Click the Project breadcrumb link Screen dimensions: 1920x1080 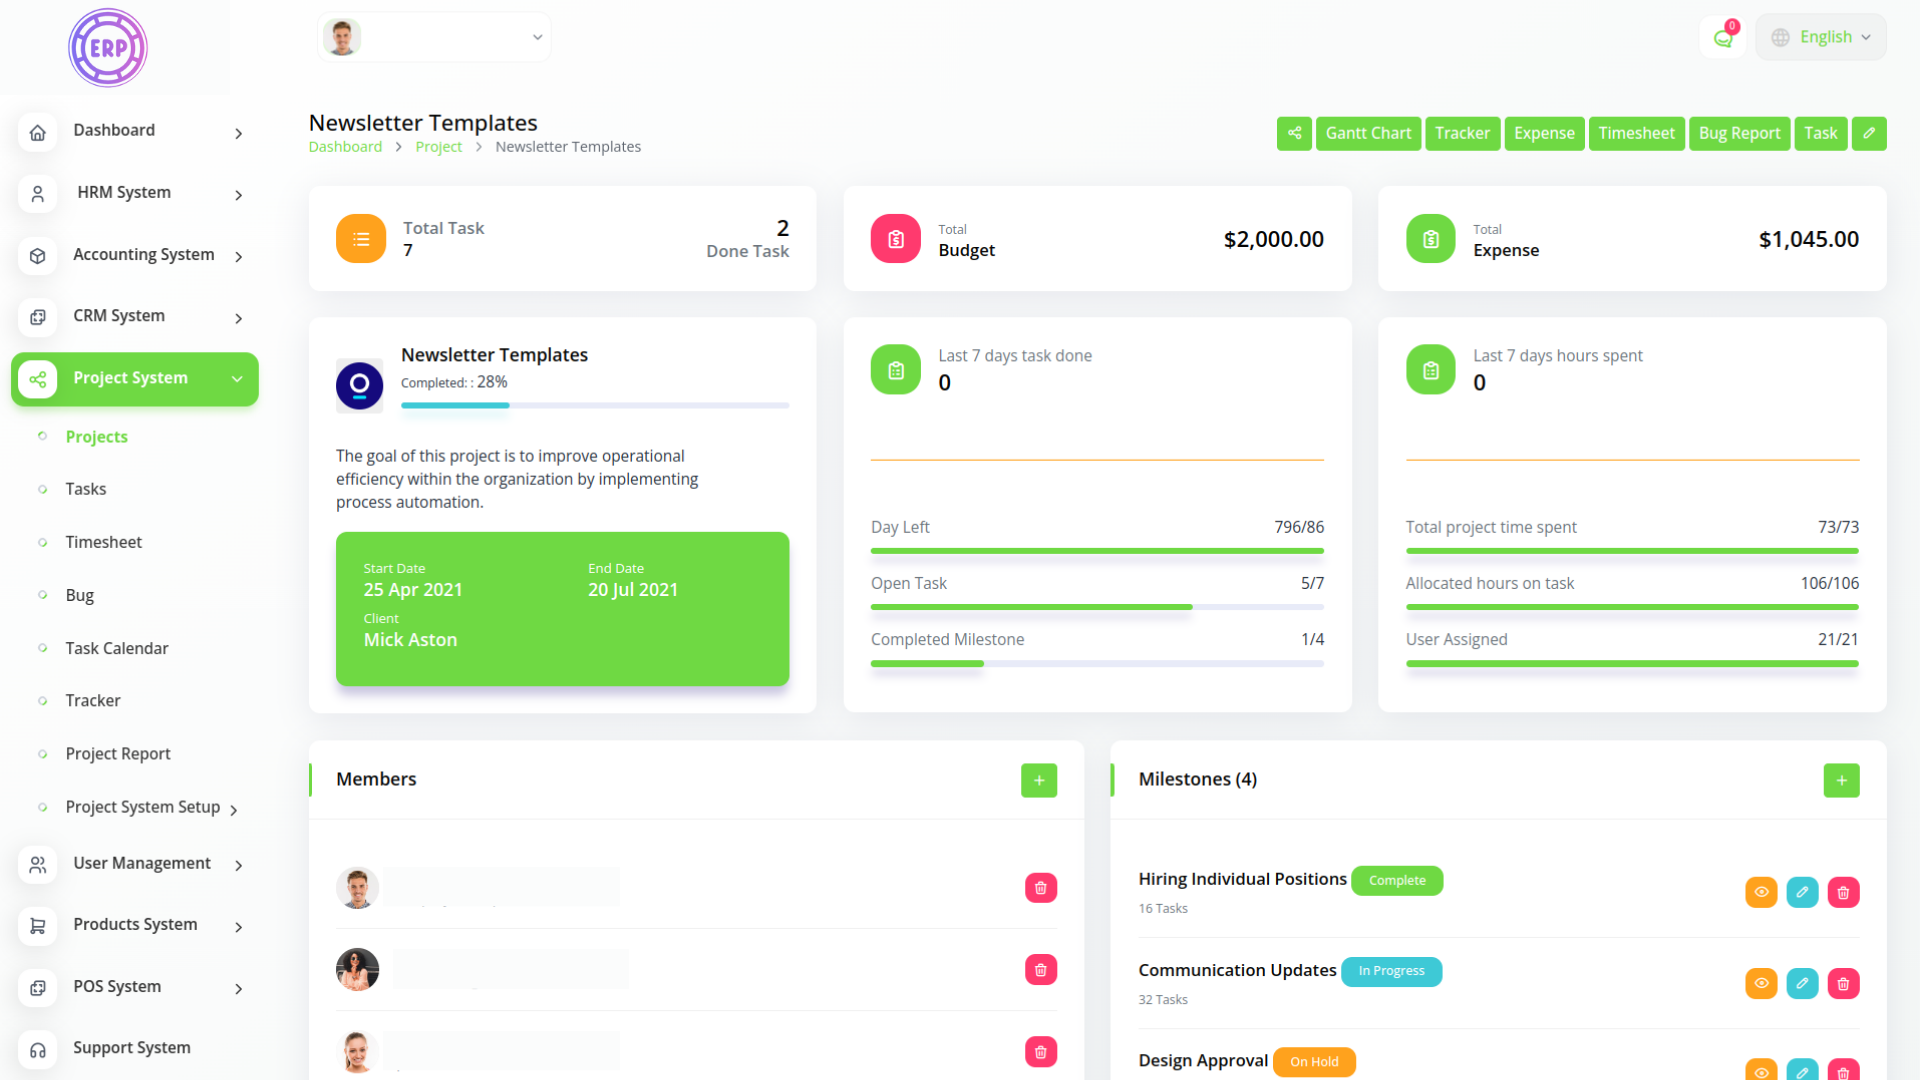pyautogui.click(x=438, y=147)
